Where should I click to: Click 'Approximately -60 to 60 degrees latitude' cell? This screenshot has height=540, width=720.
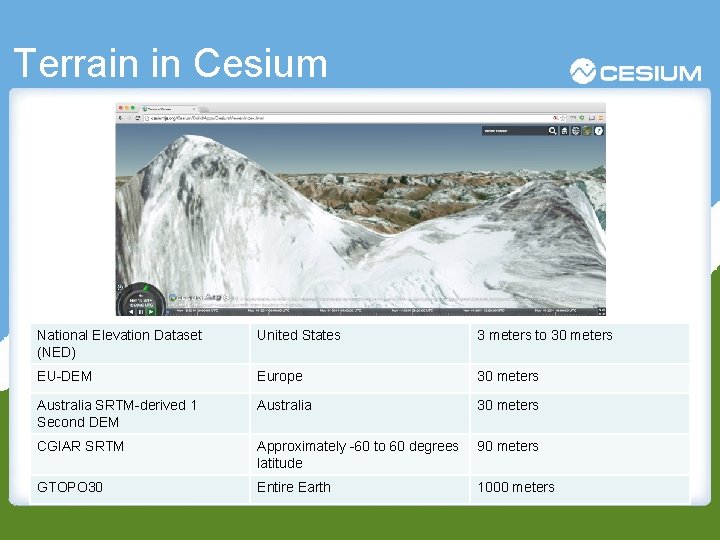click(x=360, y=454)
